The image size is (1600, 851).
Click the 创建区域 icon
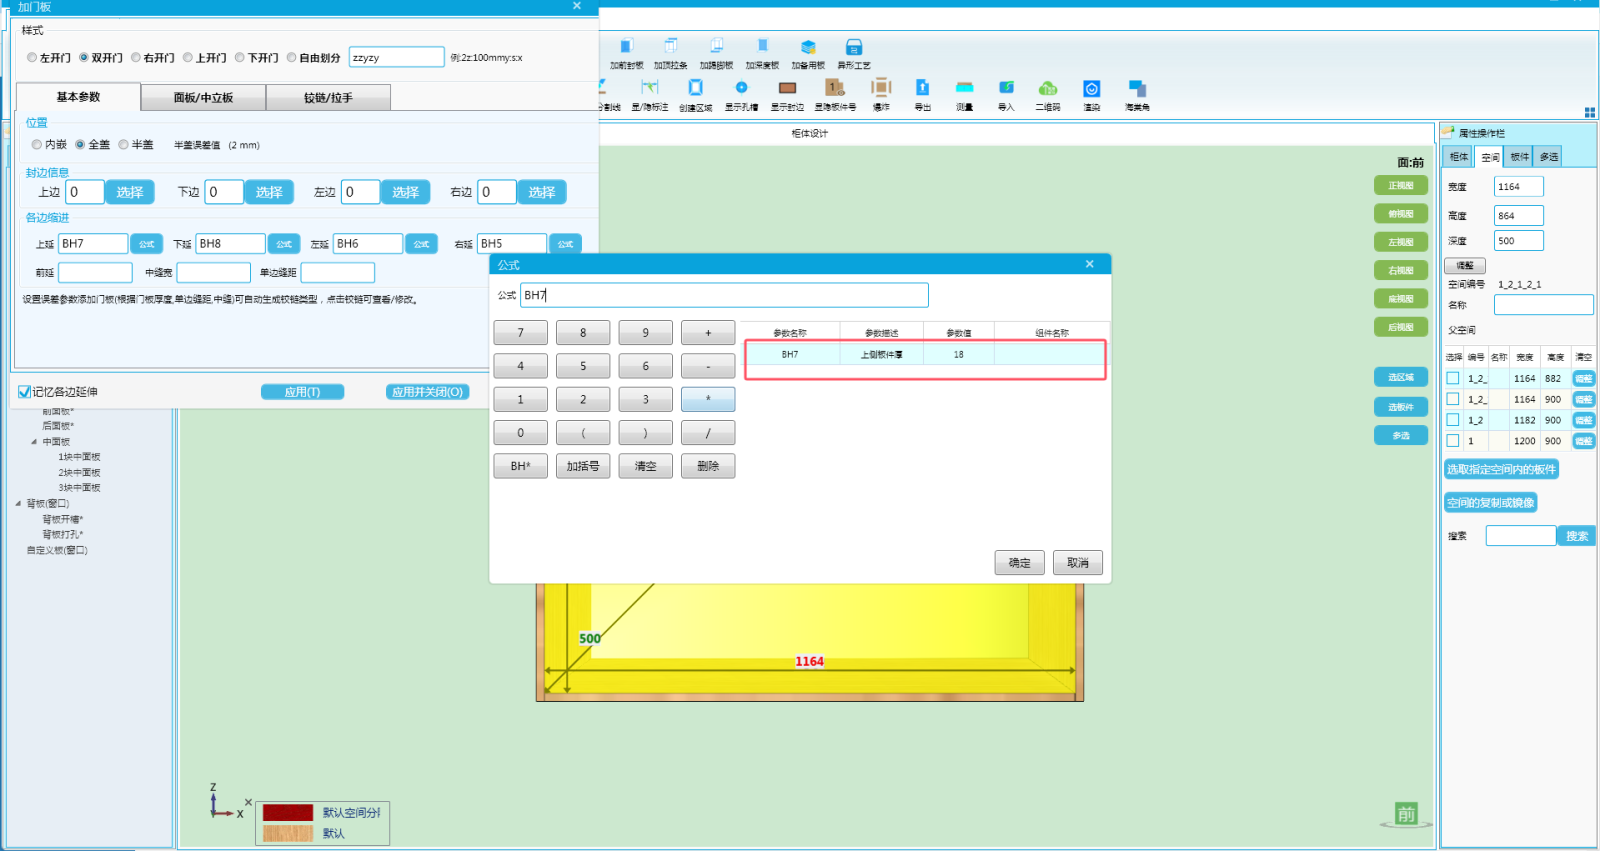point(696,96)
